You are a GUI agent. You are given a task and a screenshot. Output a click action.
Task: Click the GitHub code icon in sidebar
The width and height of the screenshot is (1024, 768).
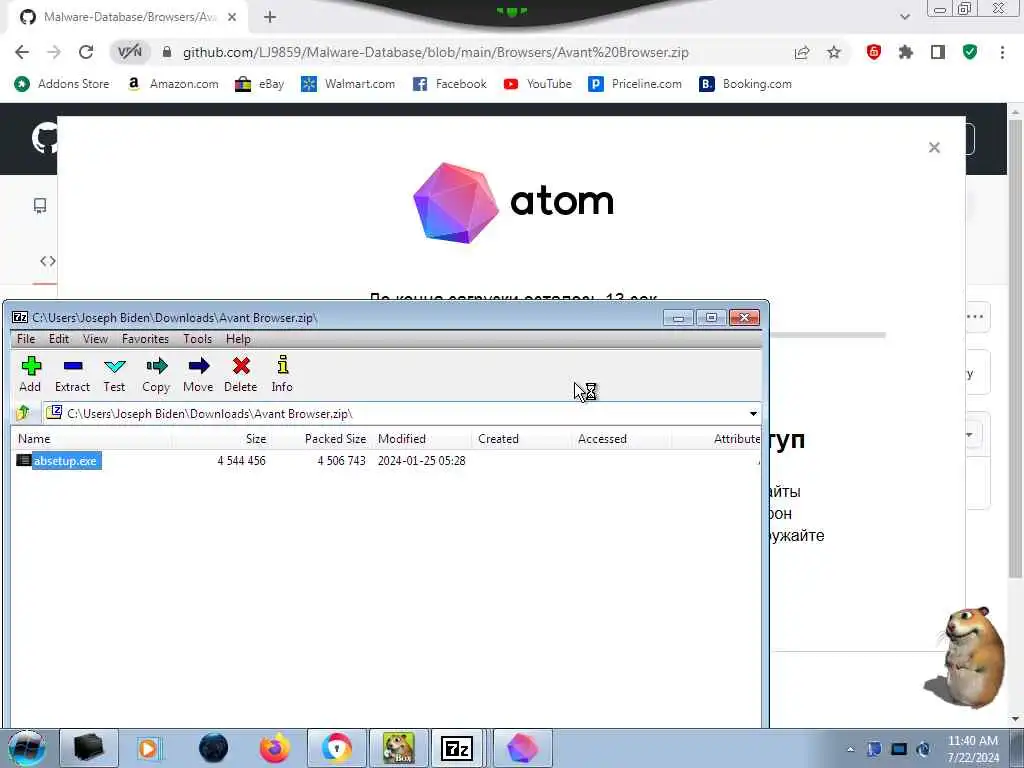coord(48,261)
